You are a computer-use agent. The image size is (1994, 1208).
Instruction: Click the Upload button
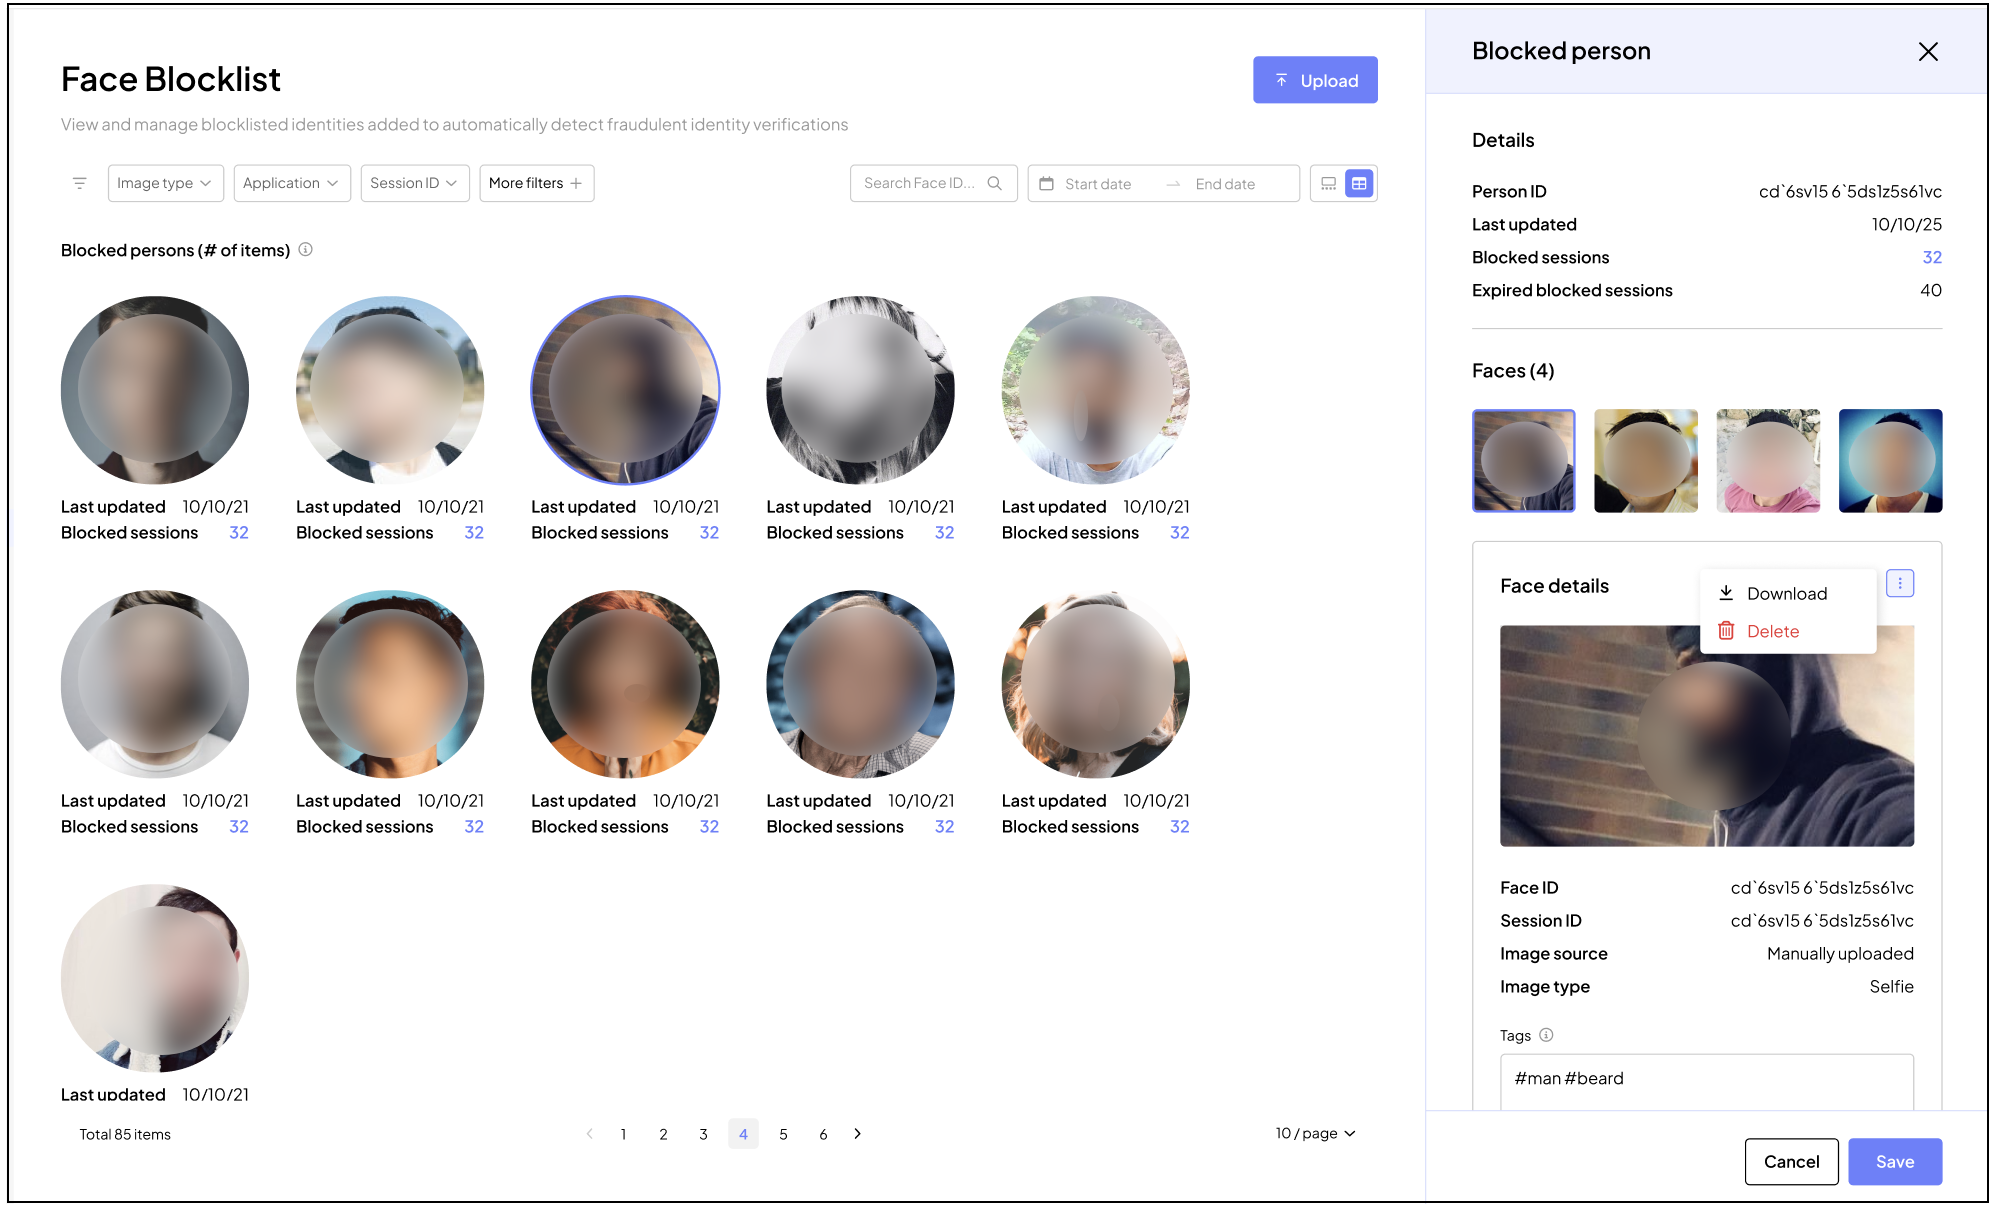click(x=1315, y=80)
